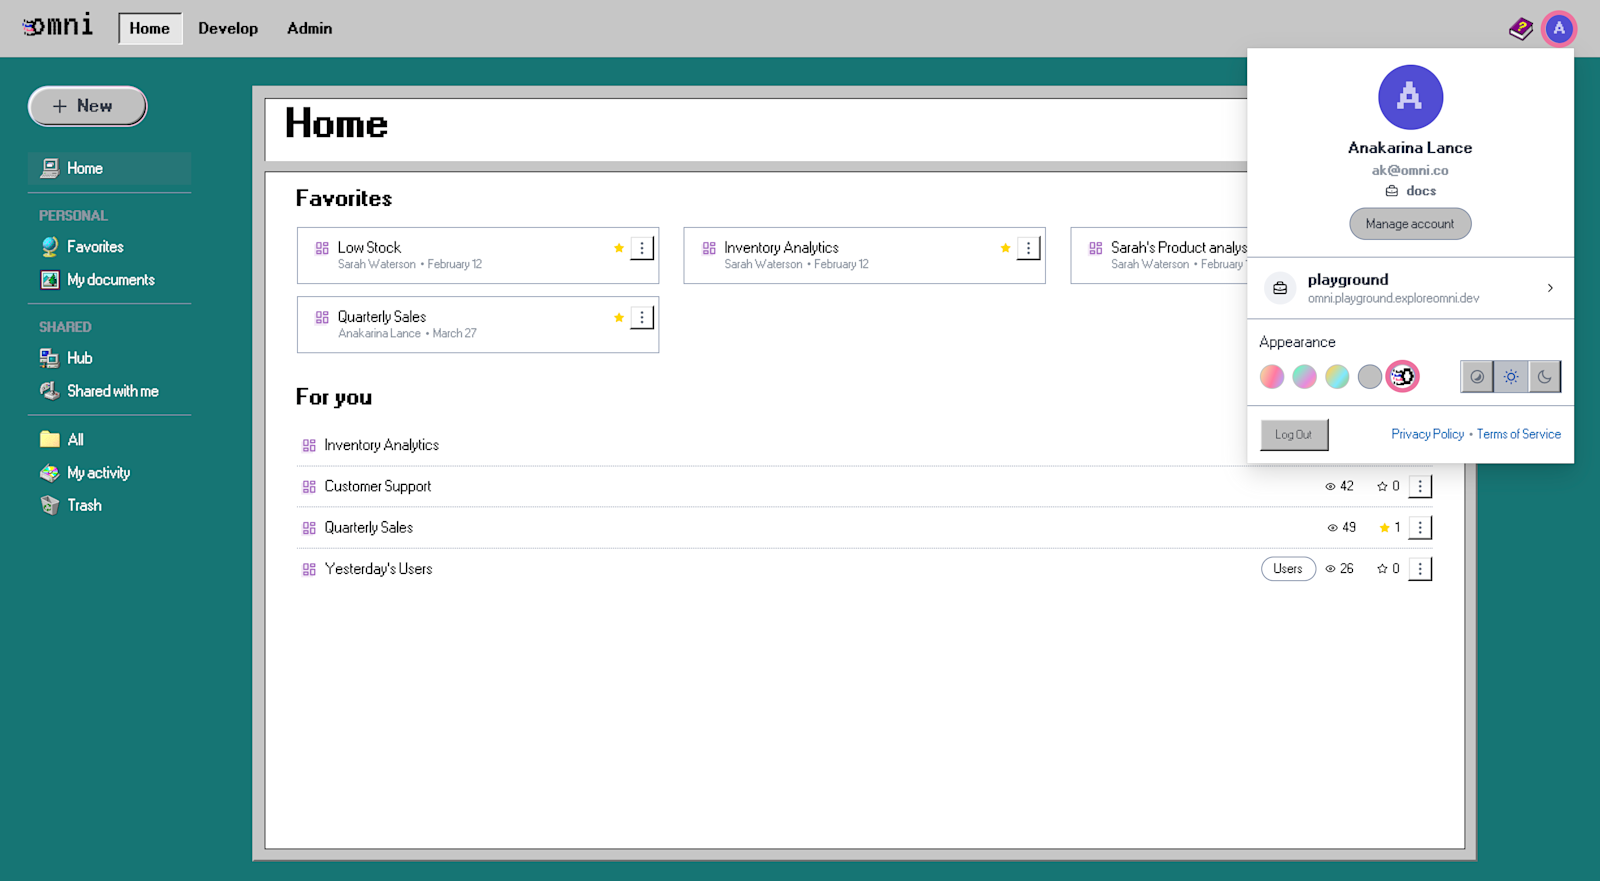Screen dimensions: 1600x881
Task: Open more options for Yesterday's Users row
Action: [x=1420, y=569]
